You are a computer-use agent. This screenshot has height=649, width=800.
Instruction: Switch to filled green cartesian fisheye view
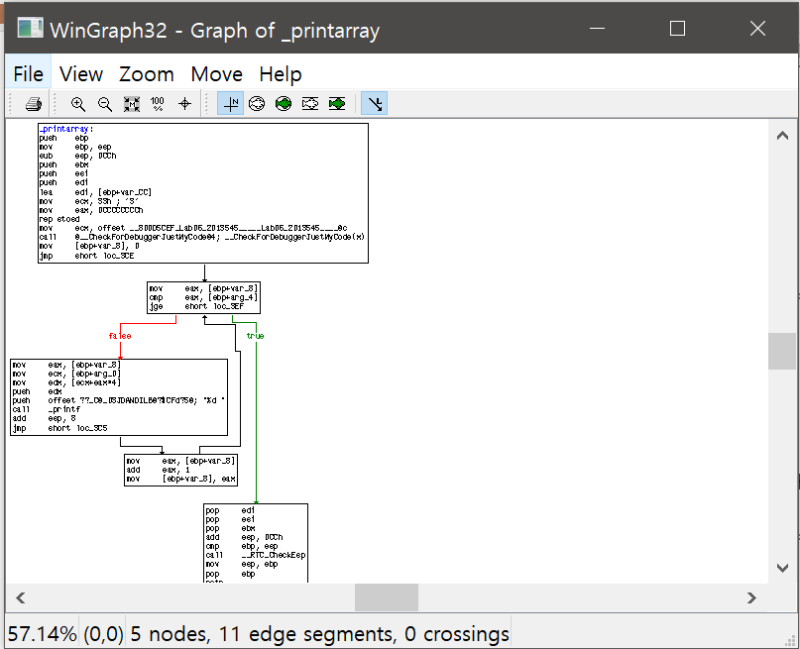click(337, 104)
